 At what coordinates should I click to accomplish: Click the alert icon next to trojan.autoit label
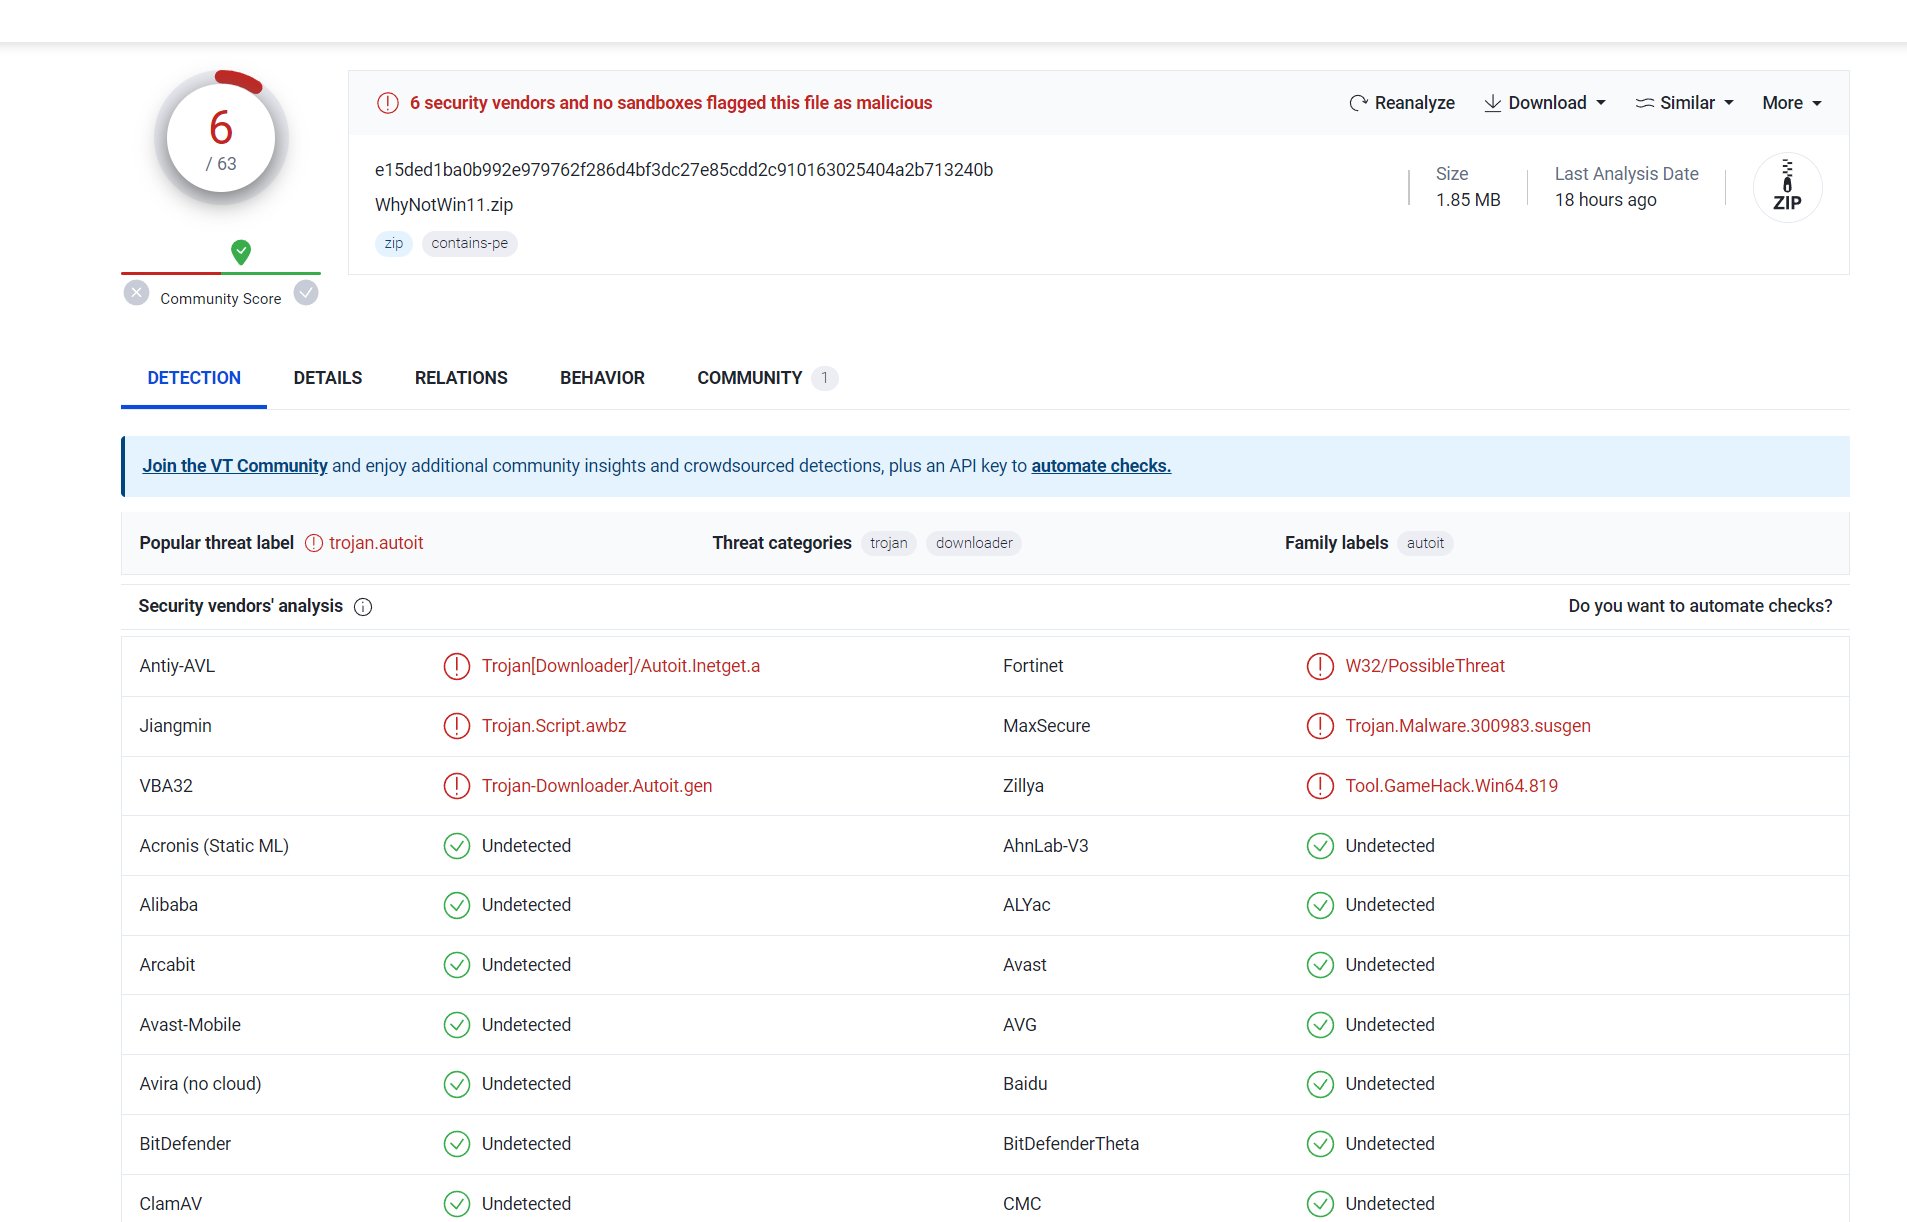click(x=314, y=543)
